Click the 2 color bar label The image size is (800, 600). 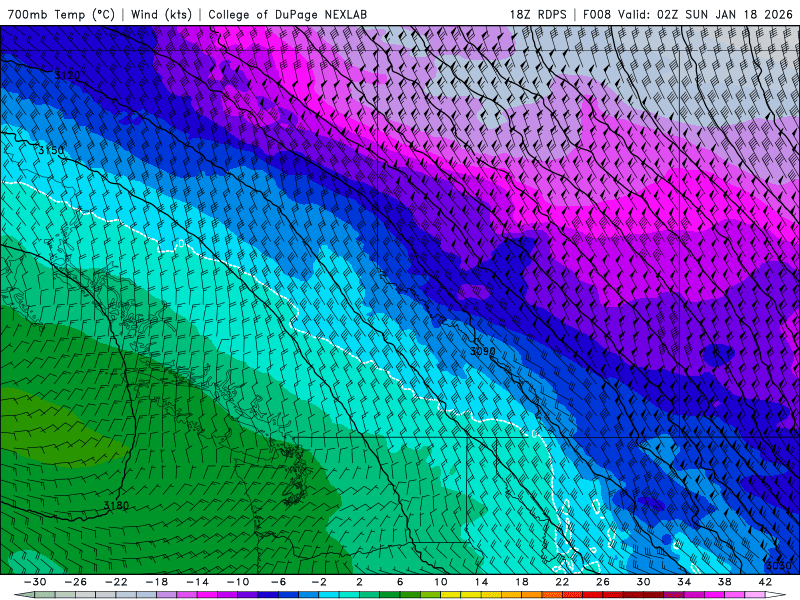point(360,582)
